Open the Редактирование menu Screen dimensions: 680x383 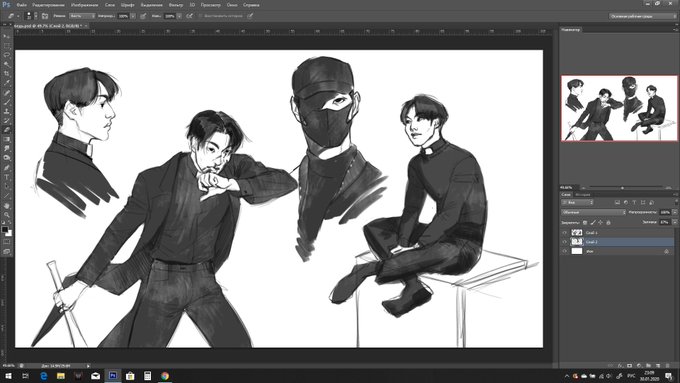[48, 5]
